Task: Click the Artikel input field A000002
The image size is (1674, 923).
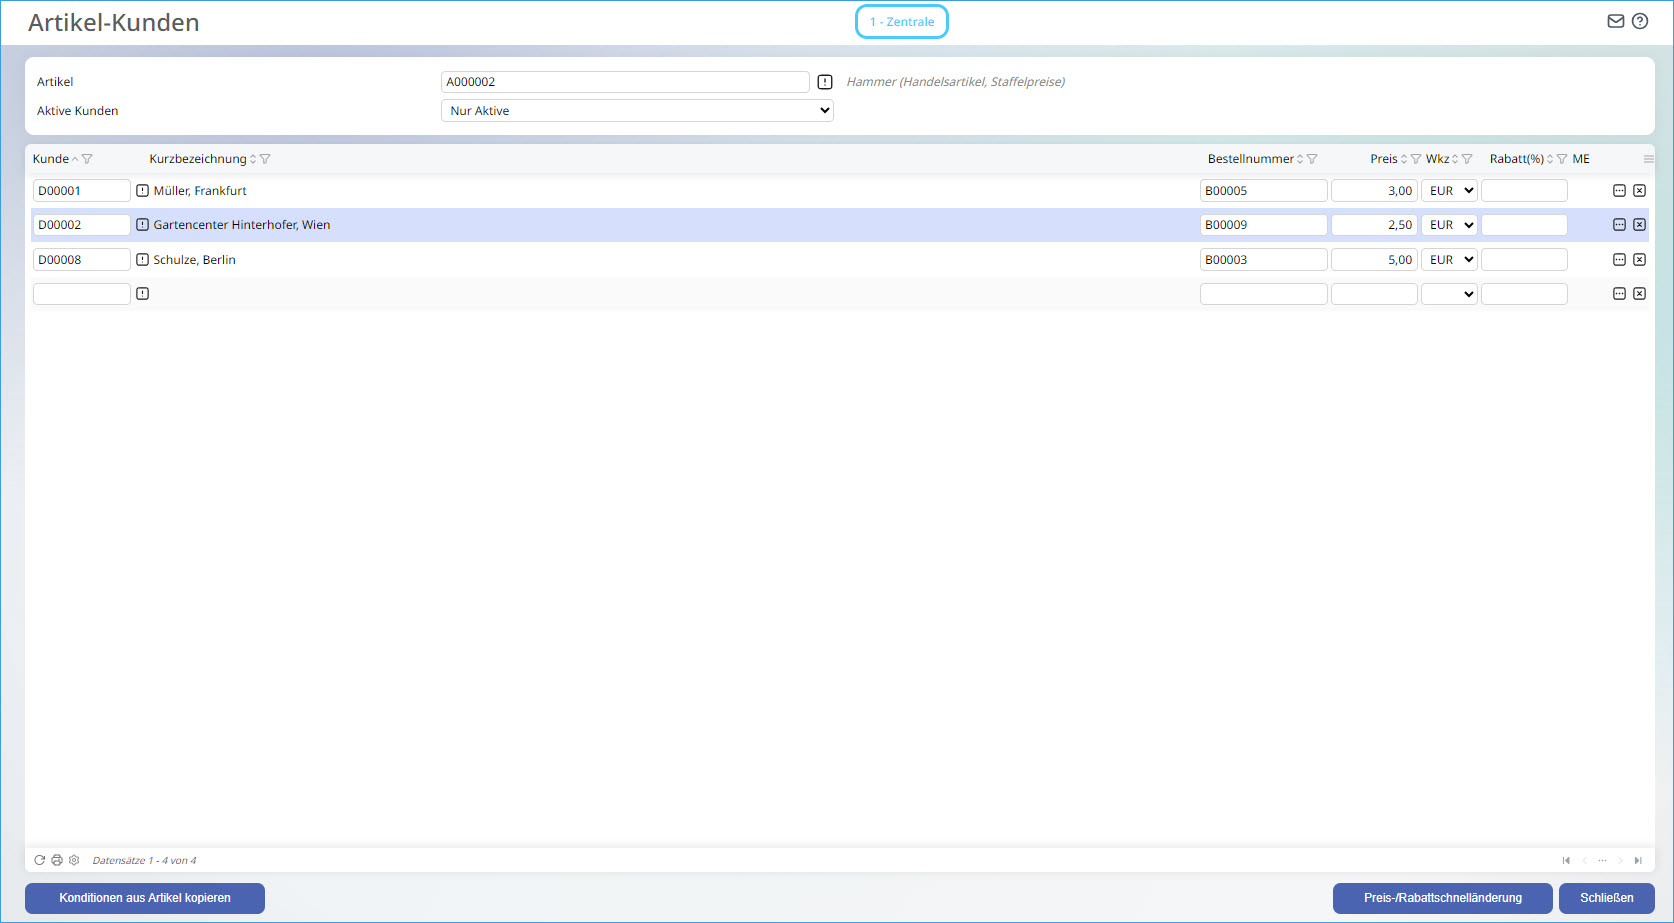Action: [625, 82]
